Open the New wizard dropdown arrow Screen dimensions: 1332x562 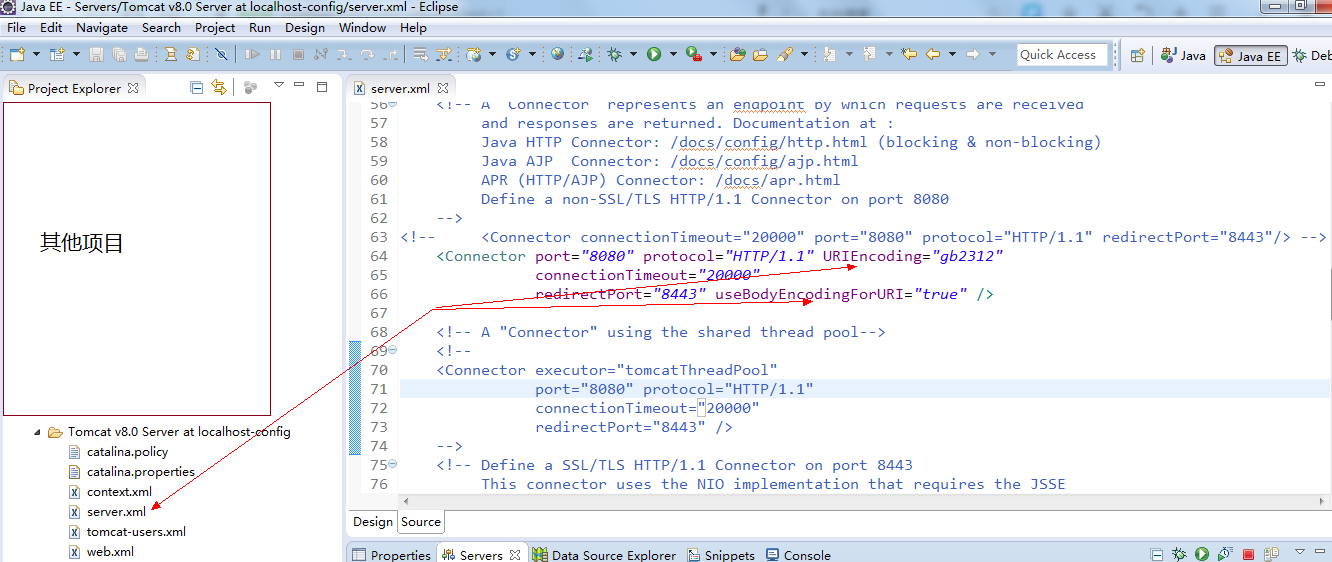pyautogui.click(x=37, y=54)
